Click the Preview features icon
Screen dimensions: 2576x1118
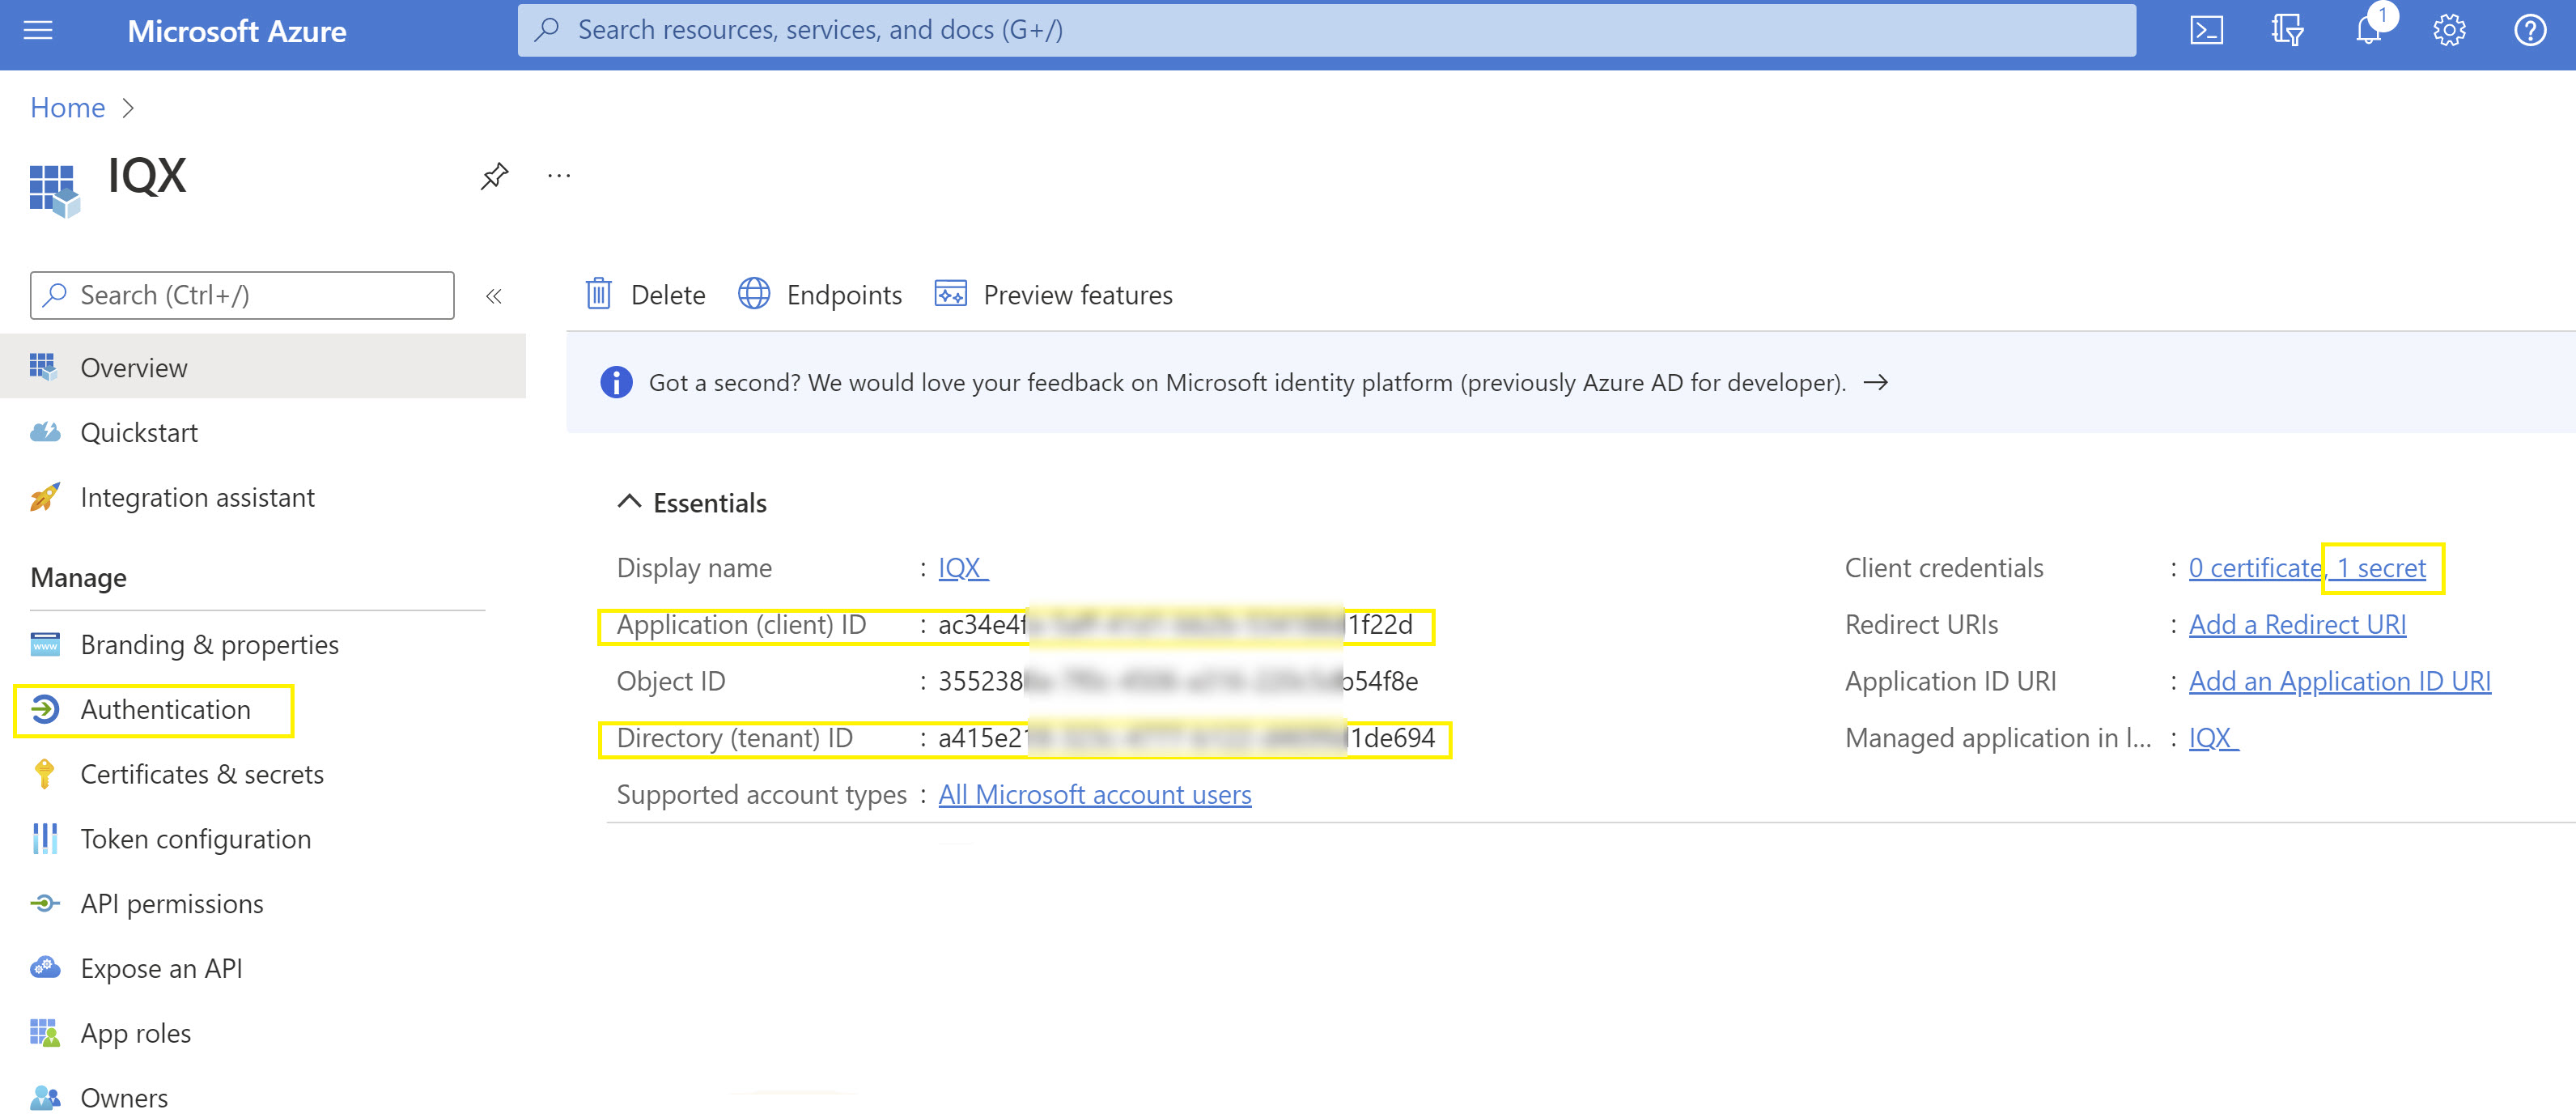coord(950,294)
